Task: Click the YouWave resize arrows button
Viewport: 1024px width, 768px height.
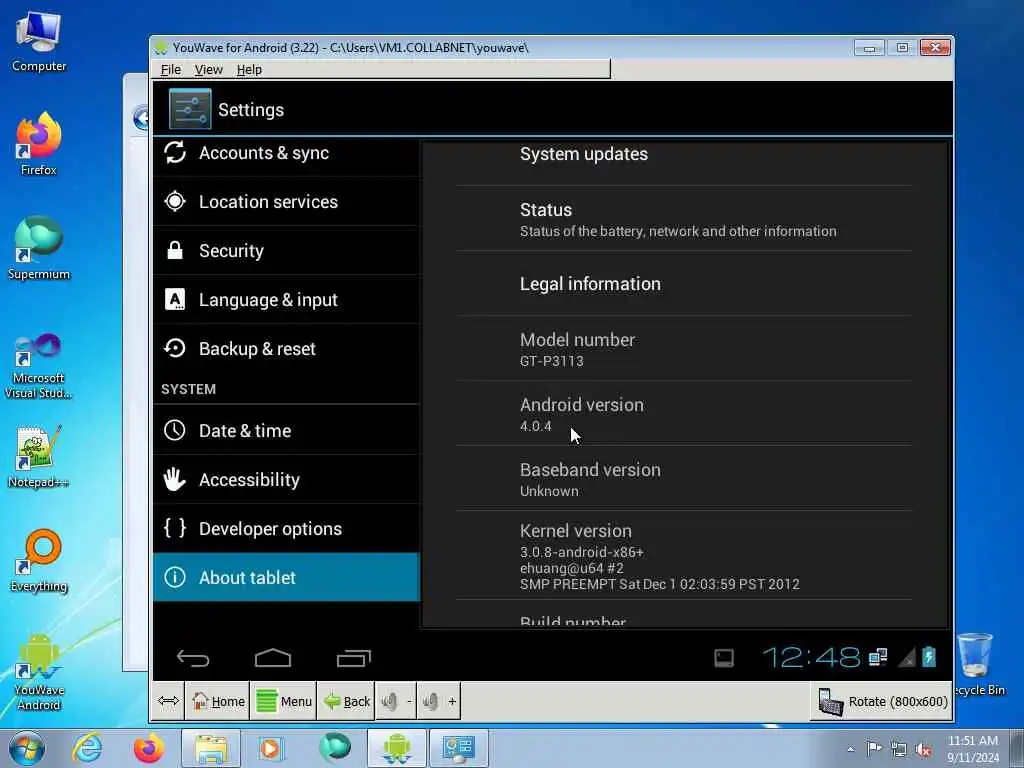Action: click(x=168, y=701)
